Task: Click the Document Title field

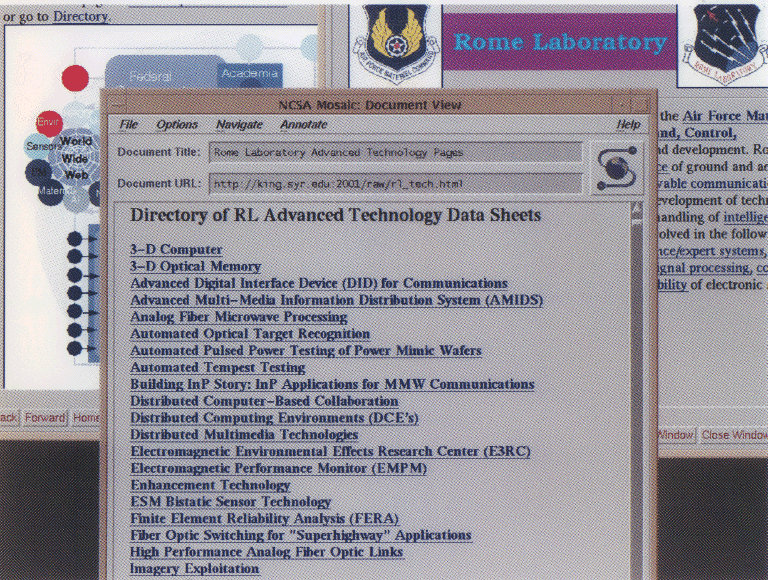Action: 395,152
